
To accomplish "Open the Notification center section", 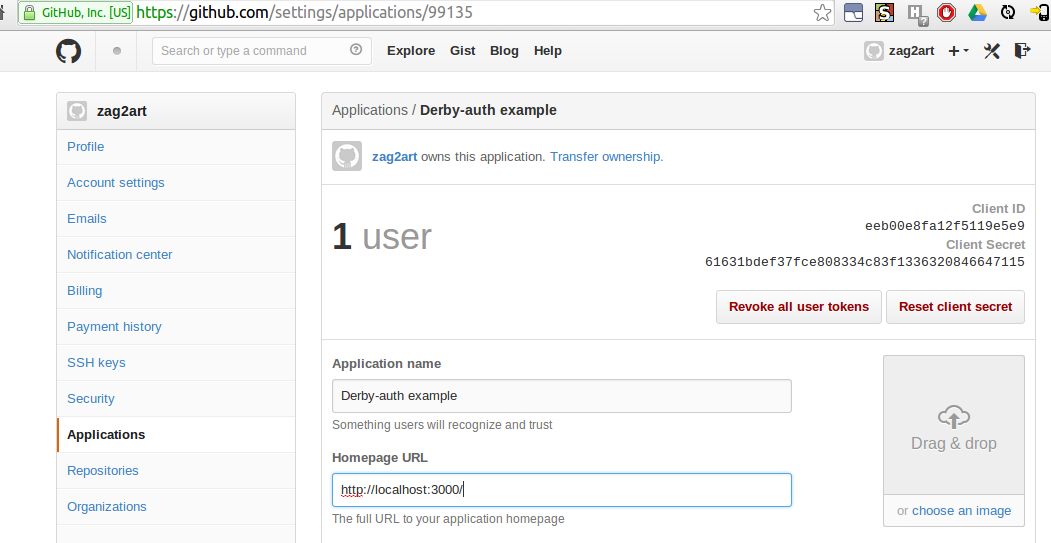I will click(x=120, y=255).
